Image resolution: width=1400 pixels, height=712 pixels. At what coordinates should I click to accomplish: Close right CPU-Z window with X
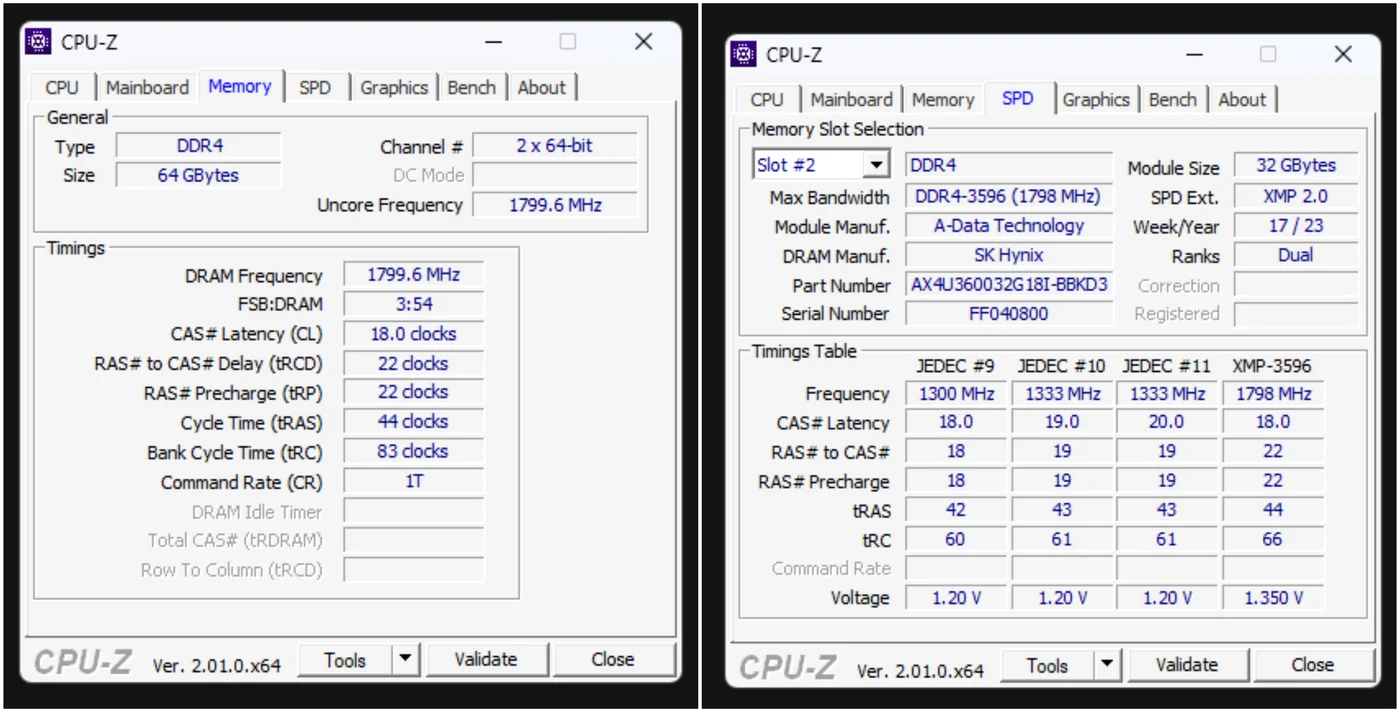(1343, 54)
